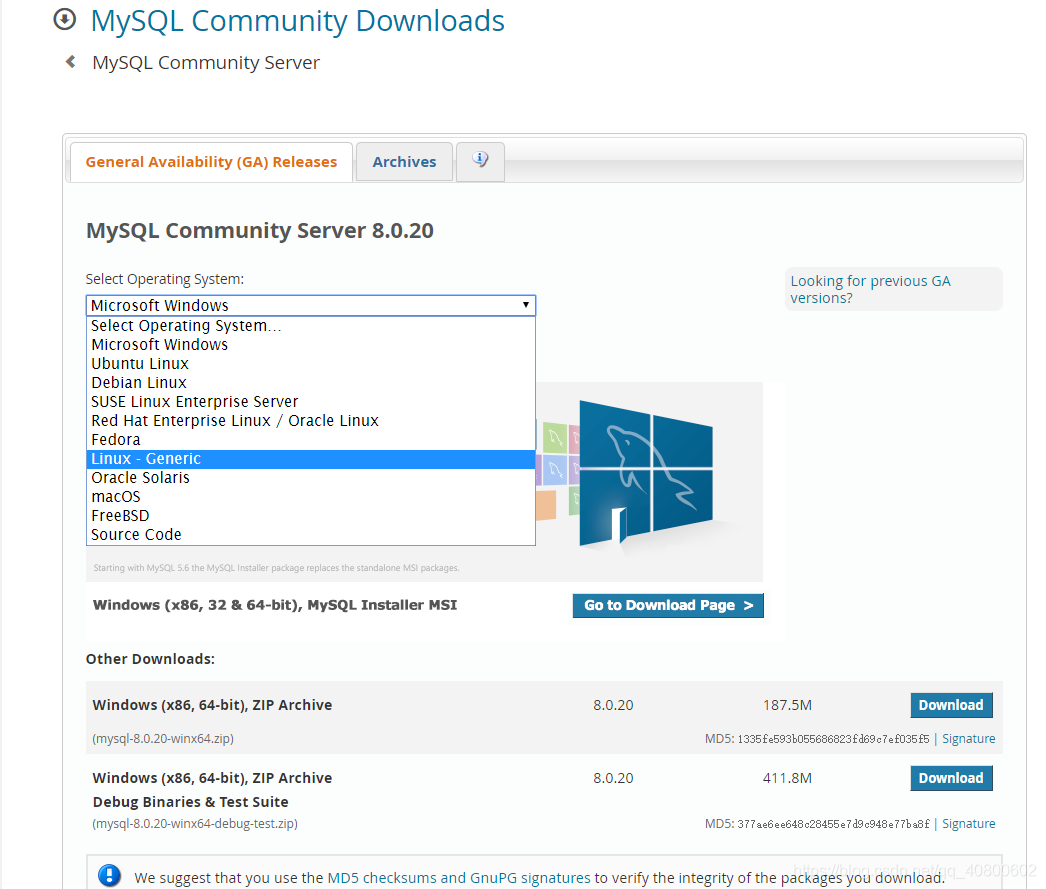Select SUSE Linux Enterprise Server option

tap(311, 401)
